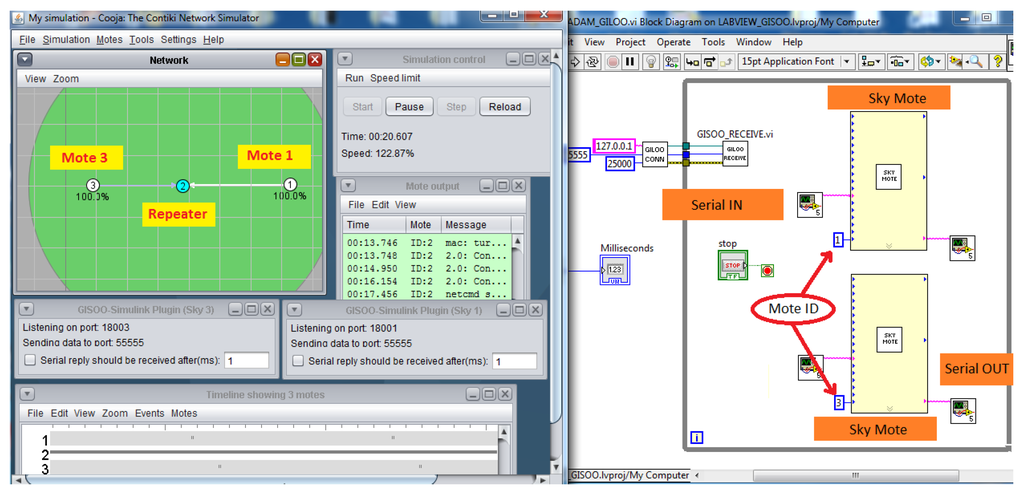Viewport: 1024px width, 499px height.
Task: Click the LabVIEW Run Continuously icon
Action: tap(591, 62)
